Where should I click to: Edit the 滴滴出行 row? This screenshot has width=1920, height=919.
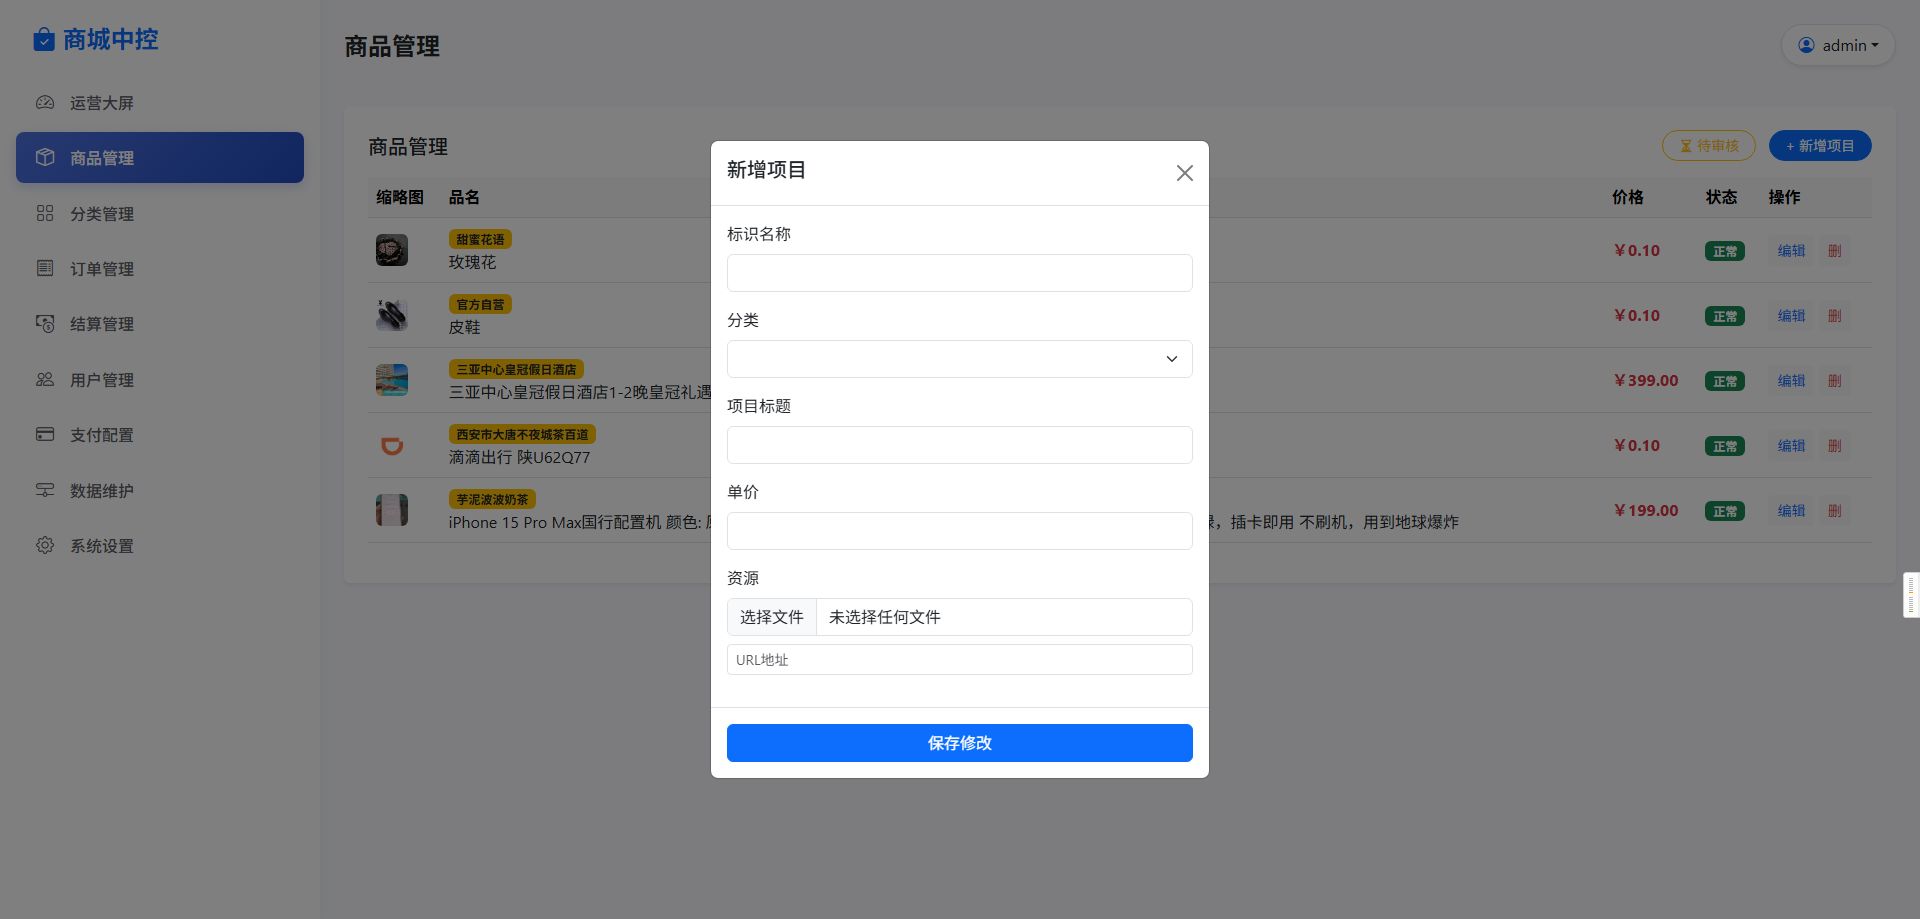tap(1791, 446)
